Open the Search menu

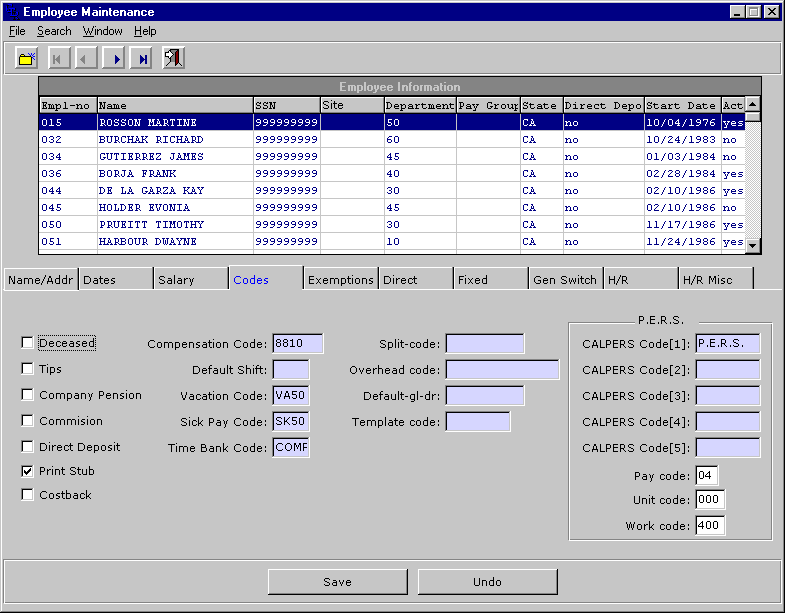[54, 31]
